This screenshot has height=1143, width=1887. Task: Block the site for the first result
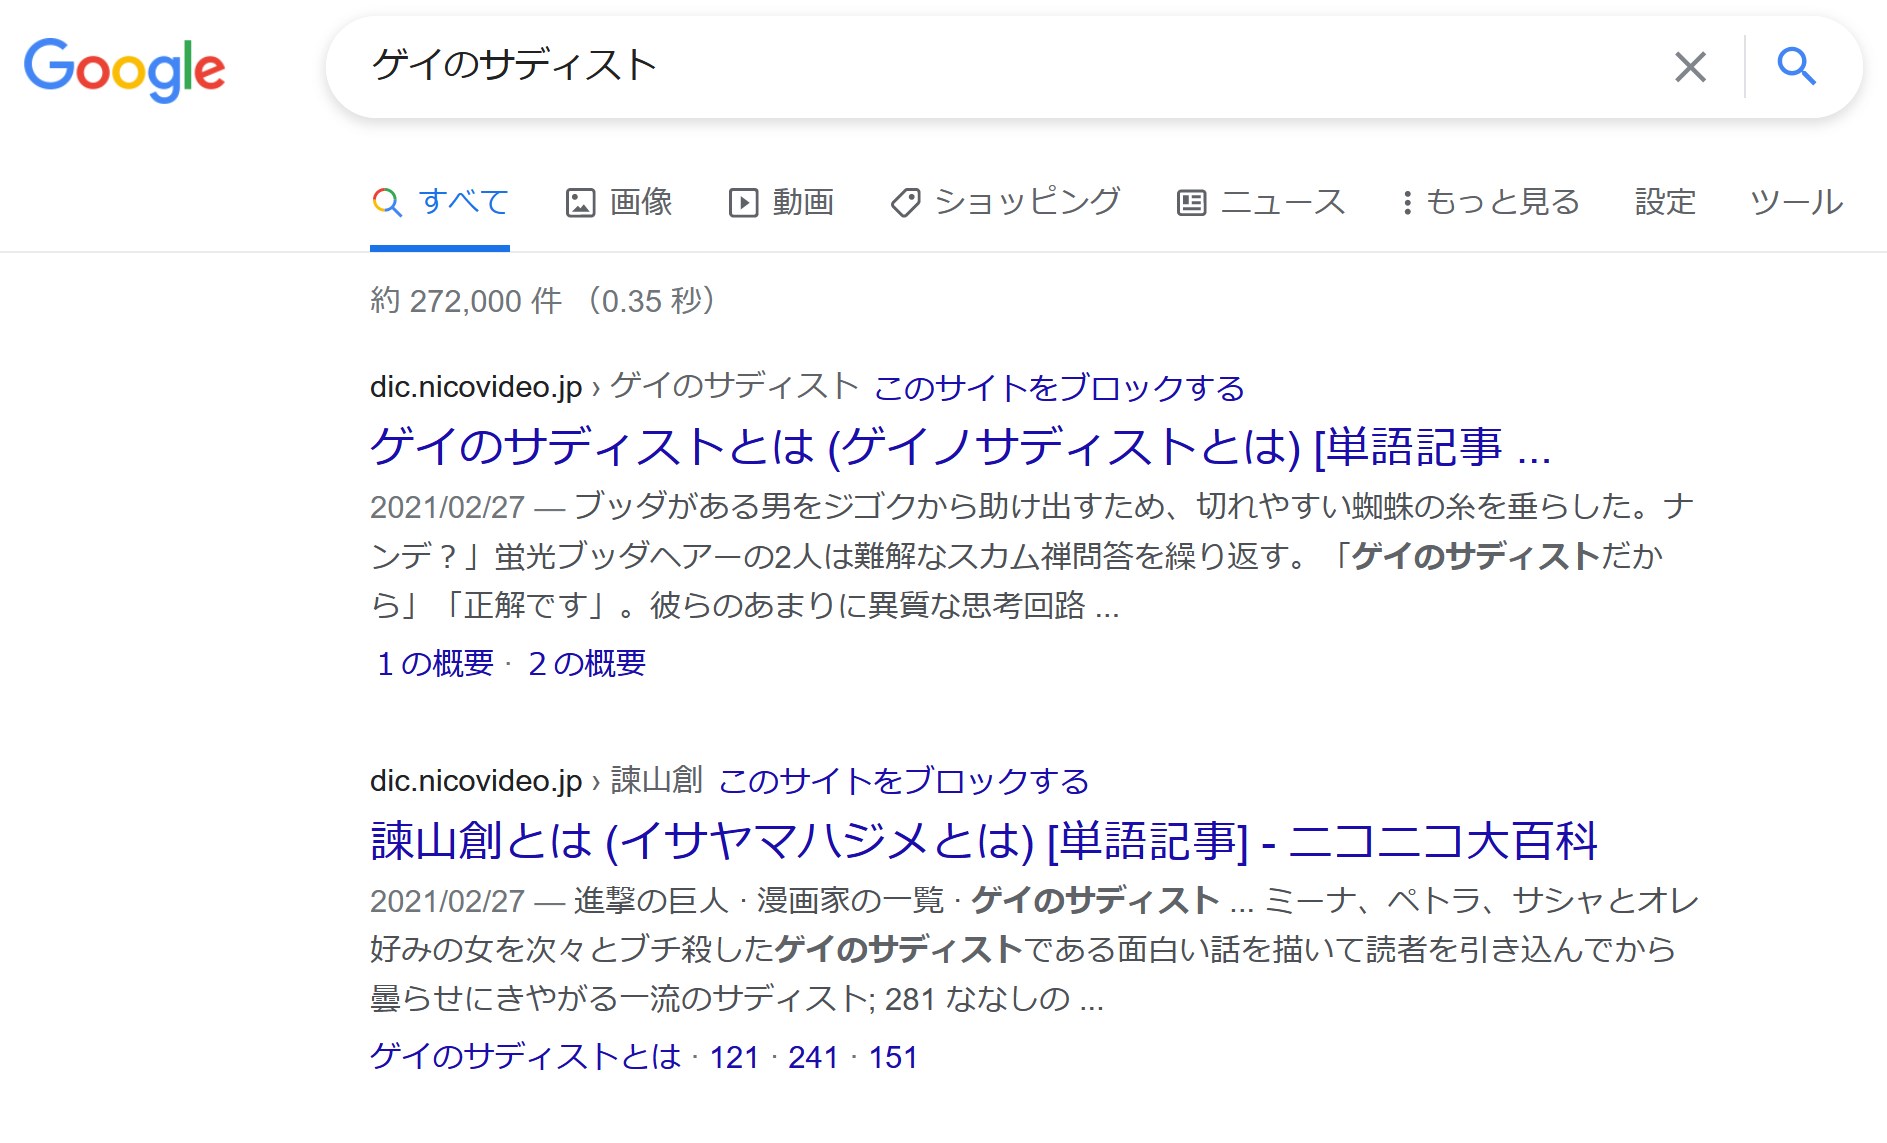(1059, 388)
